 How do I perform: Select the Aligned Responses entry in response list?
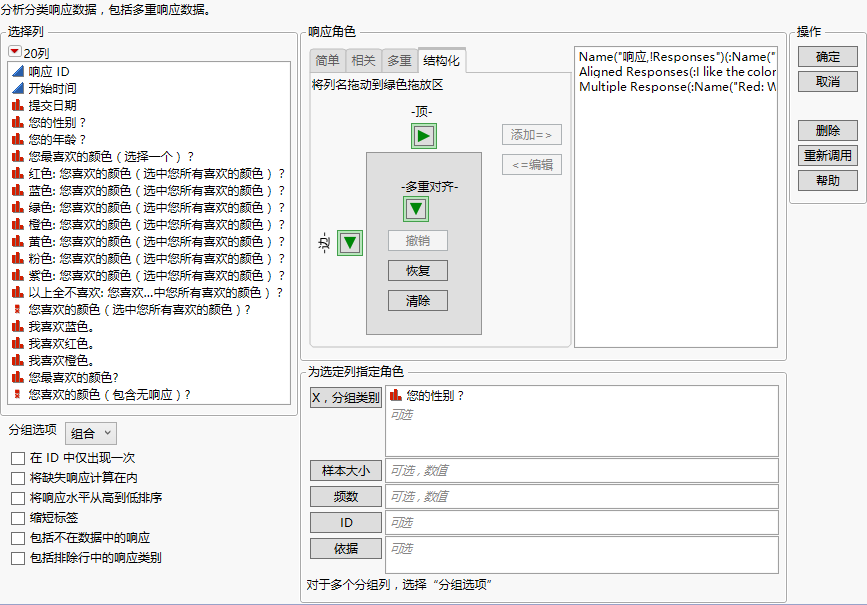click(x=677, y=71)
